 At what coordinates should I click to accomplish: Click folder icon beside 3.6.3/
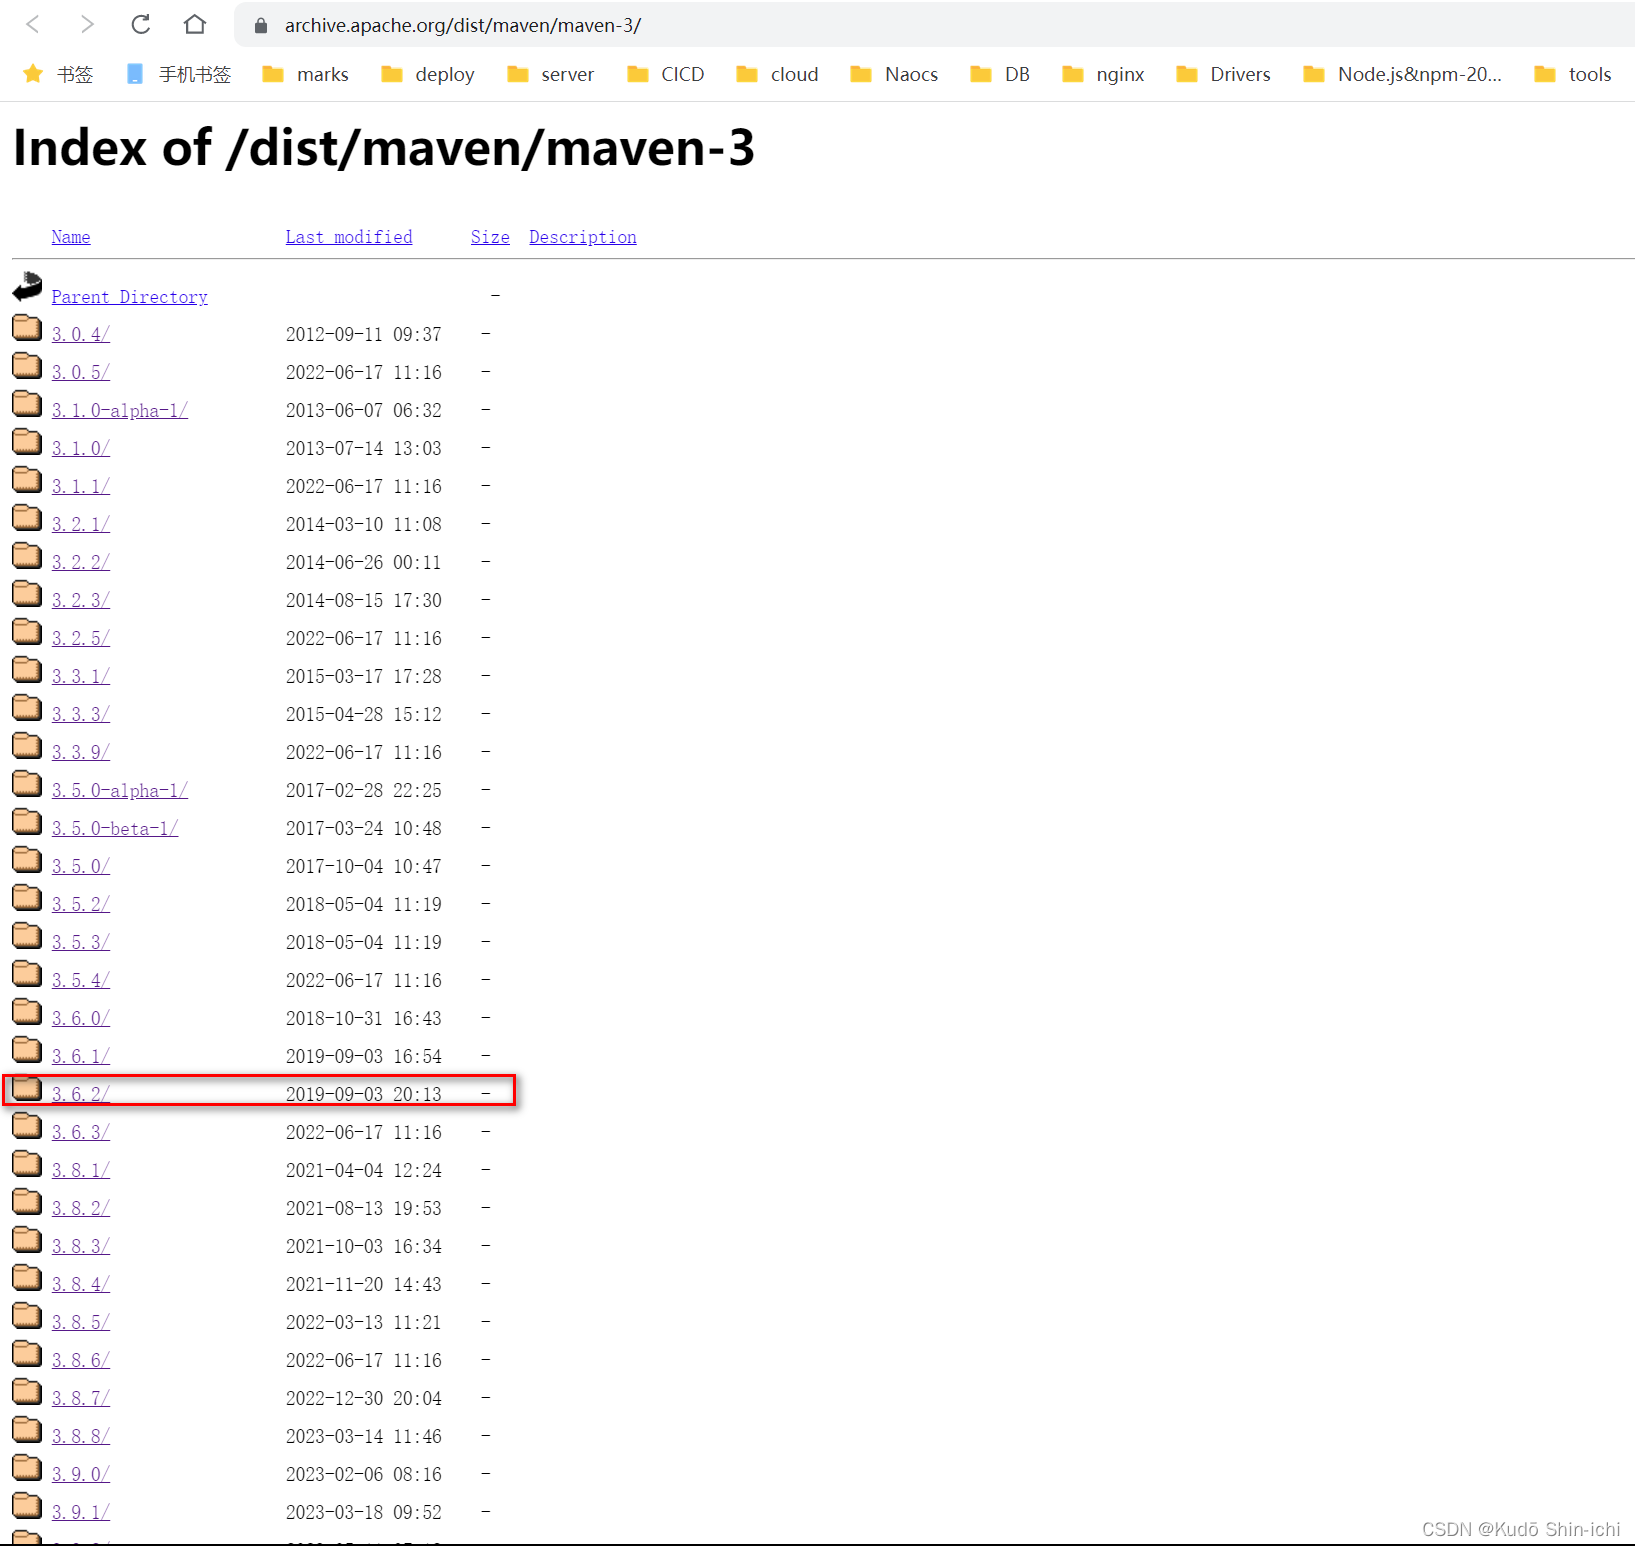(27, 1125)
